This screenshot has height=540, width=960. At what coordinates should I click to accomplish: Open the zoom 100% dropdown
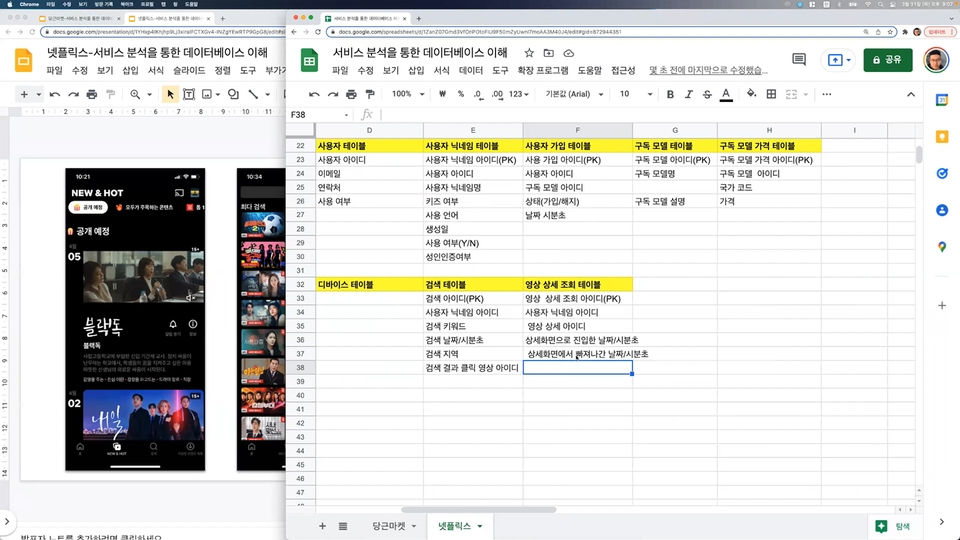[x=408, y=94]
